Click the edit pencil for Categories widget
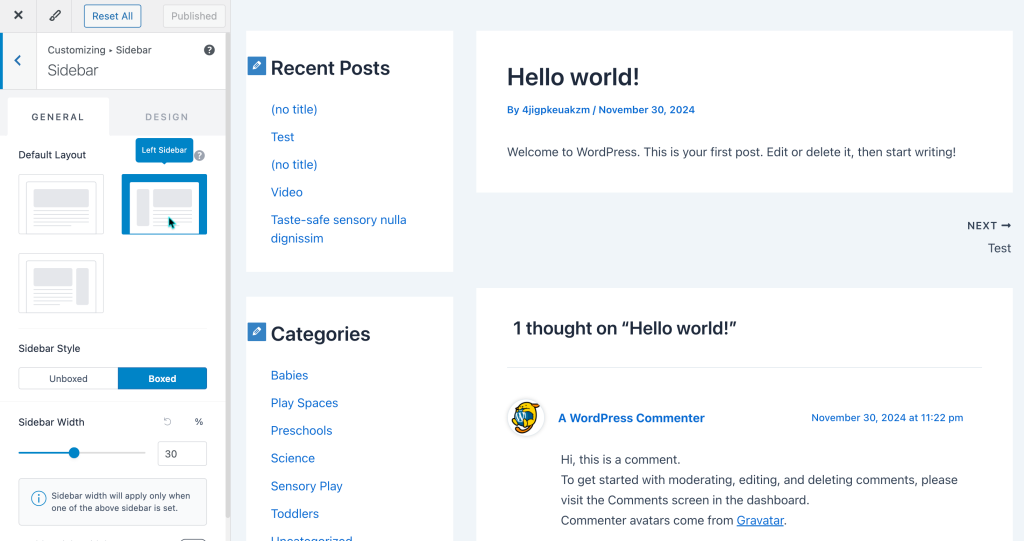Screen dimensions: 1024x541 [257, 332]
